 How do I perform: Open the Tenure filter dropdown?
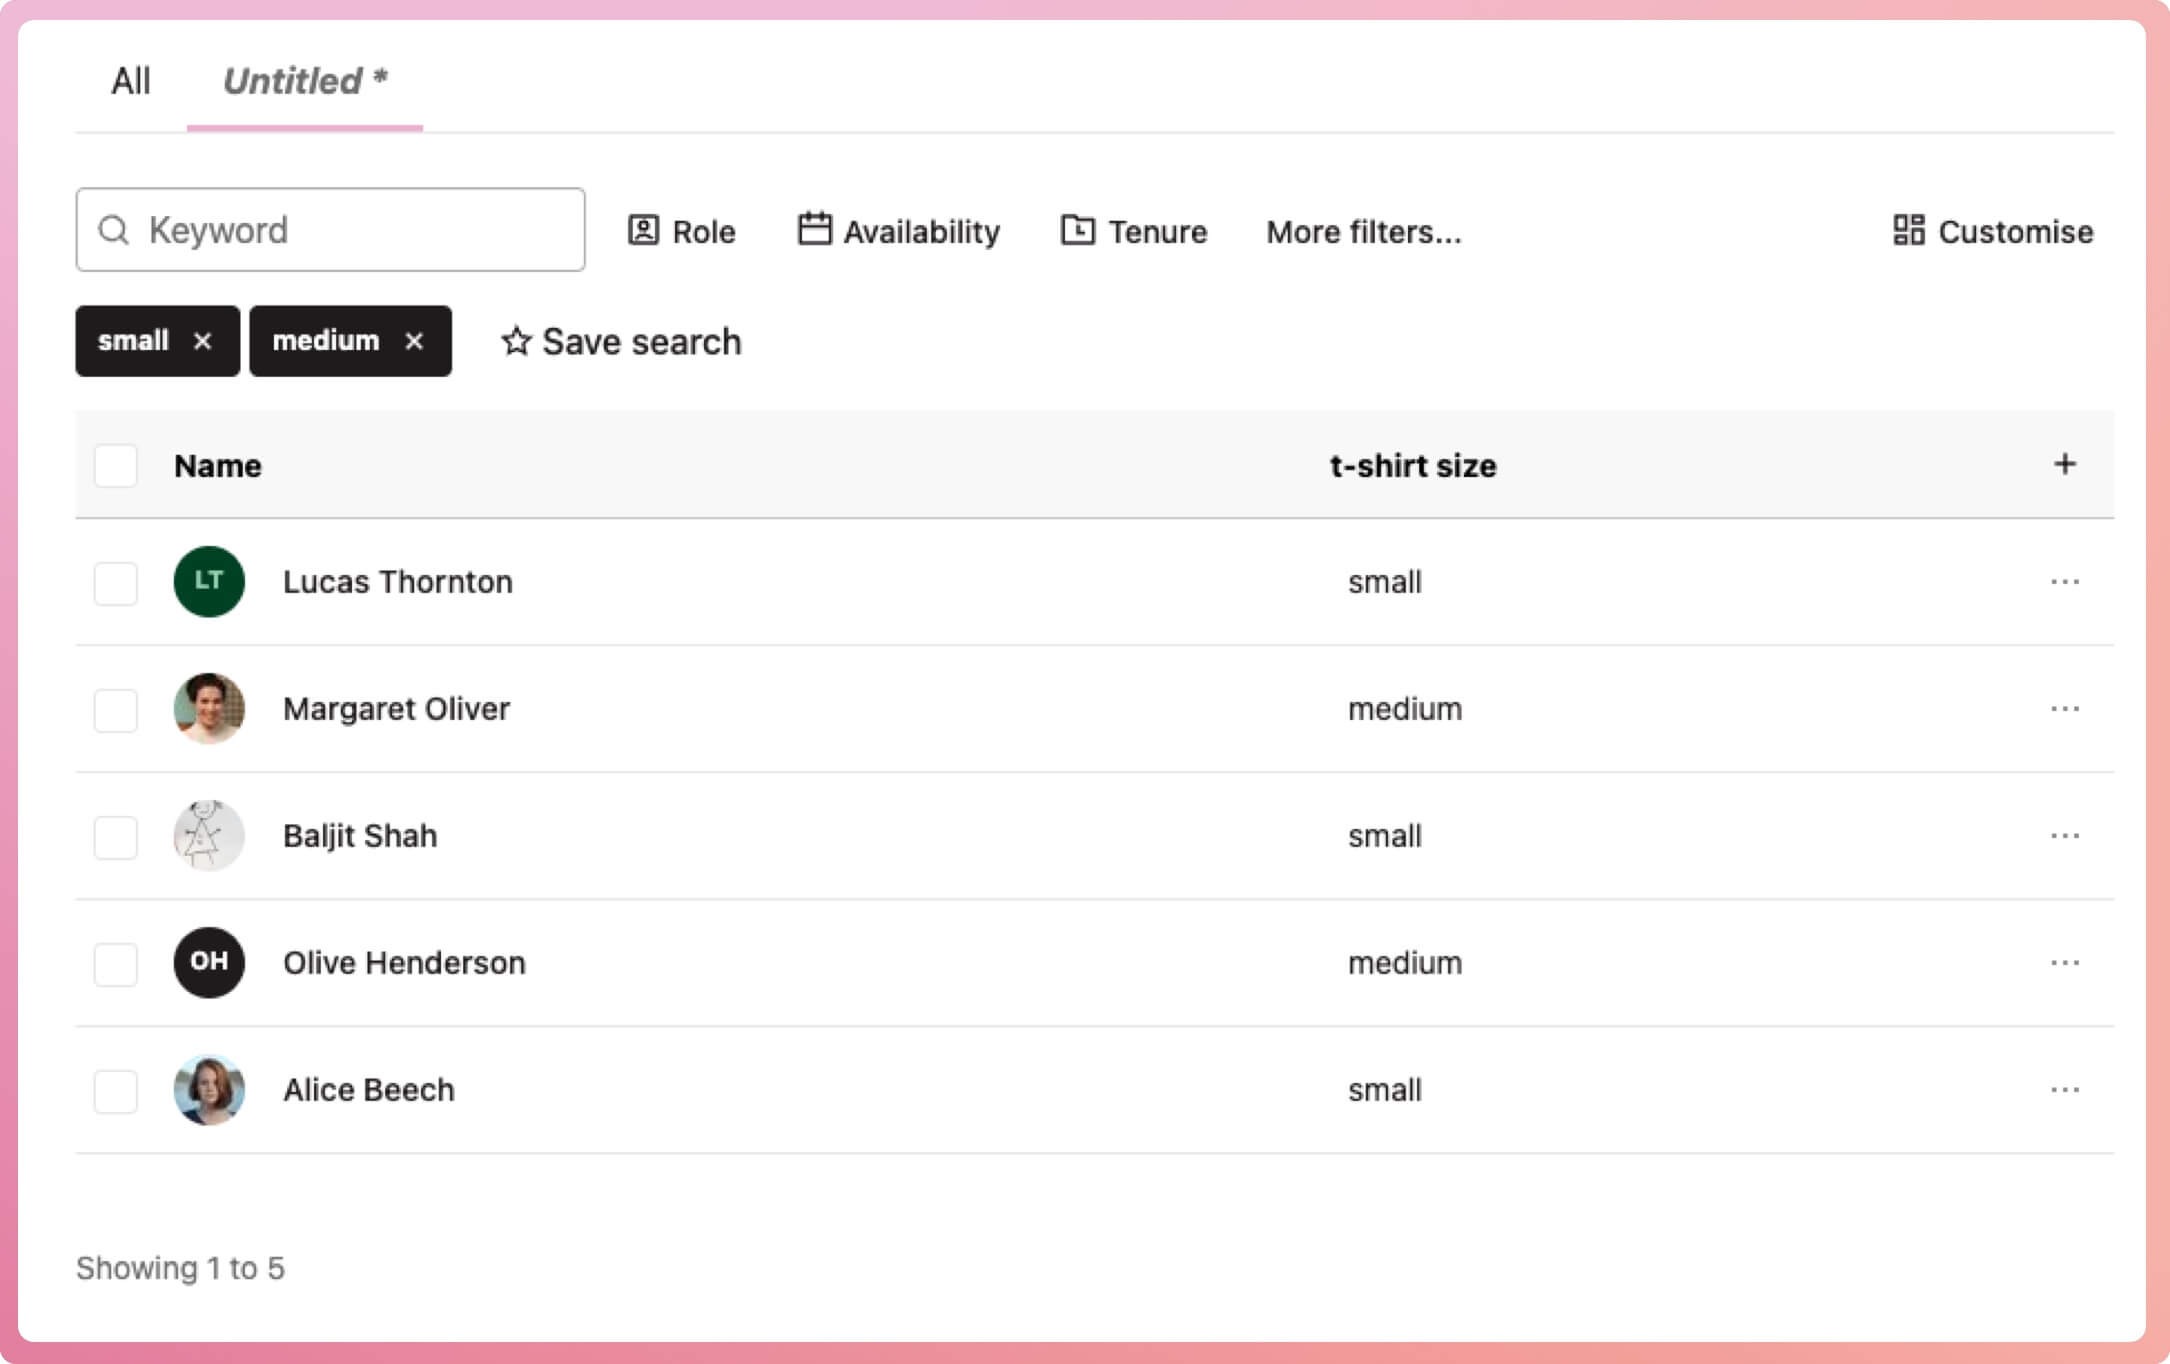point(1133,231)
